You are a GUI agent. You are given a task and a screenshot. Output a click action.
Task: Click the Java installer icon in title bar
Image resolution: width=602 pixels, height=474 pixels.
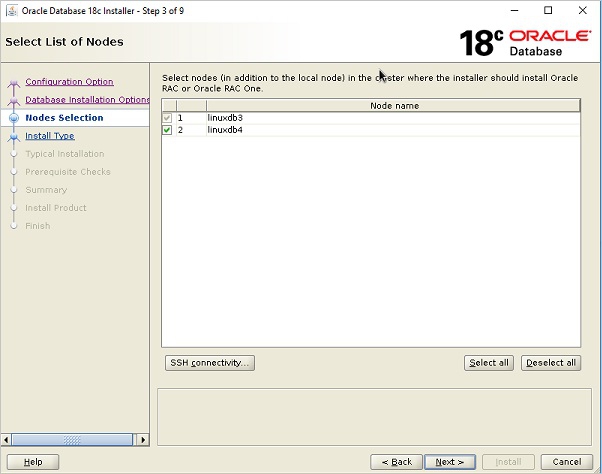12,10
